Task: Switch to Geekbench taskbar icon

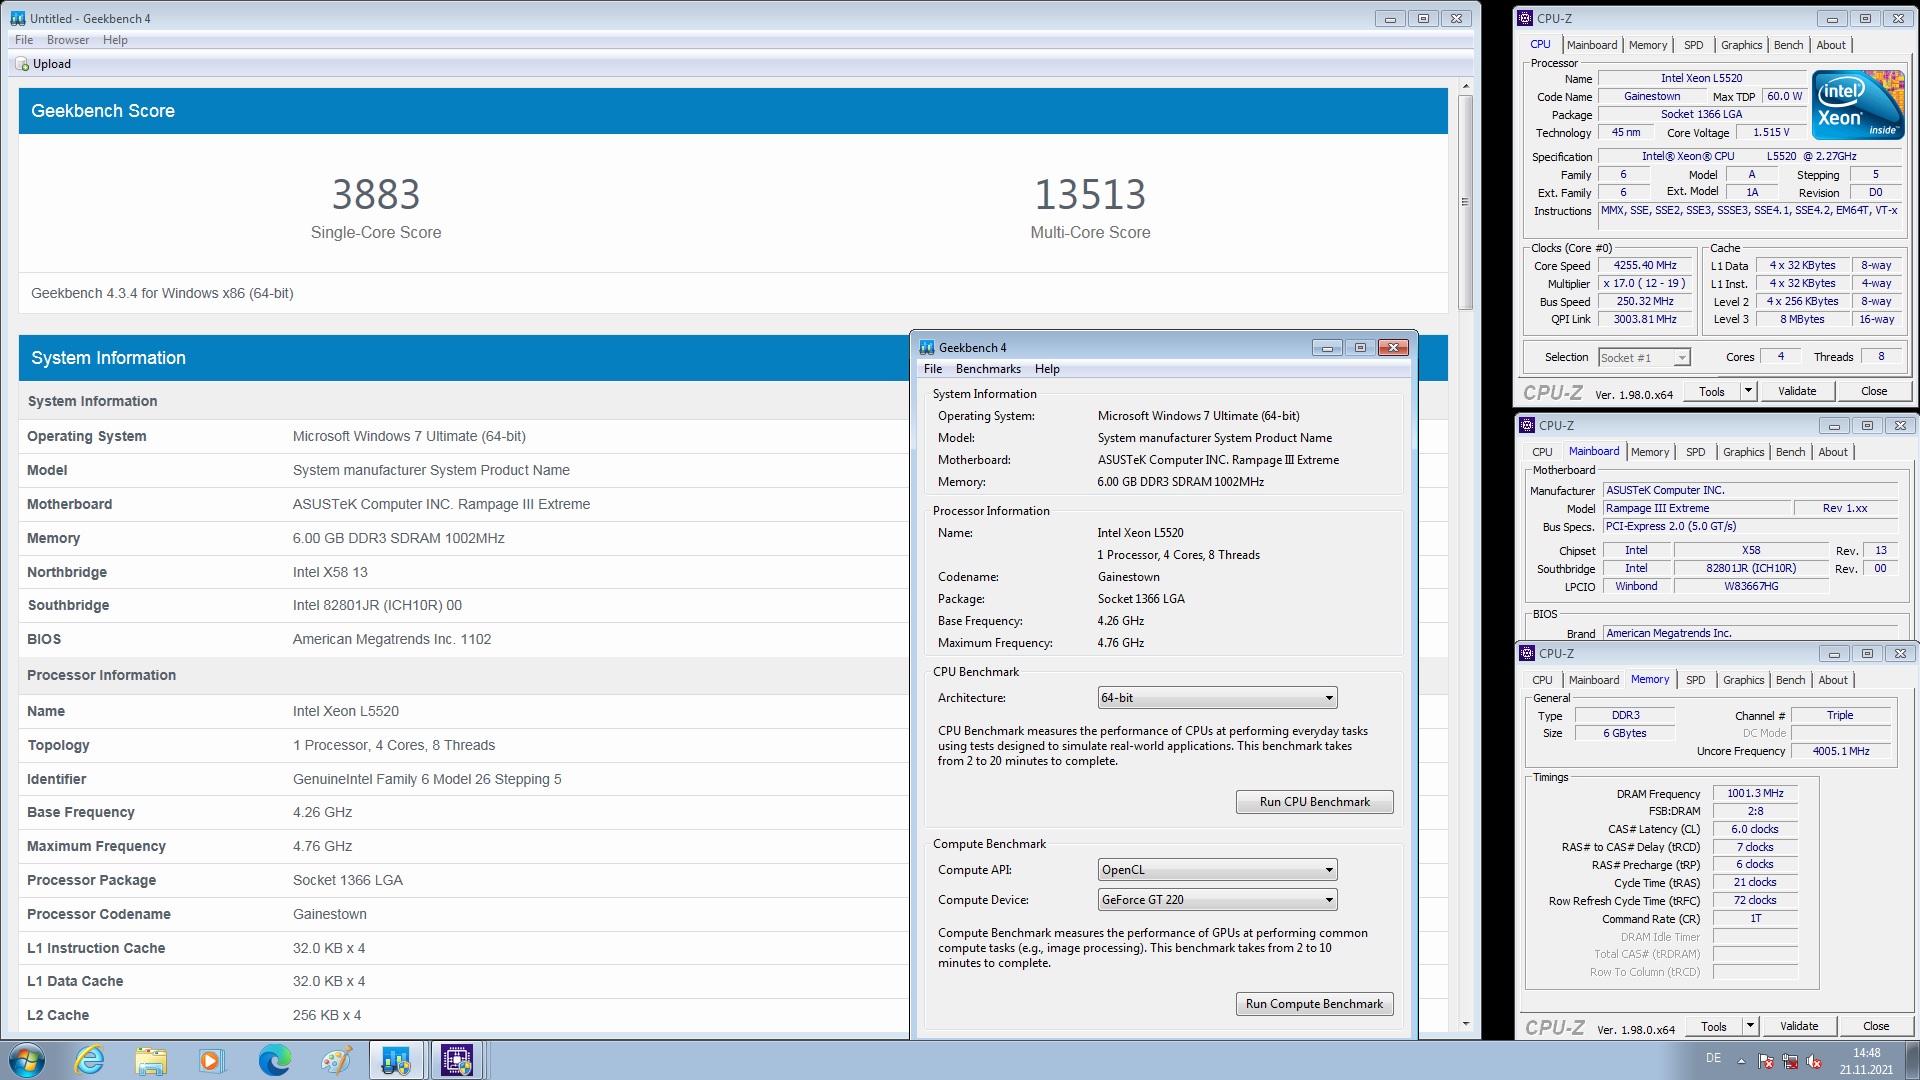Action: pos(396,1060)
